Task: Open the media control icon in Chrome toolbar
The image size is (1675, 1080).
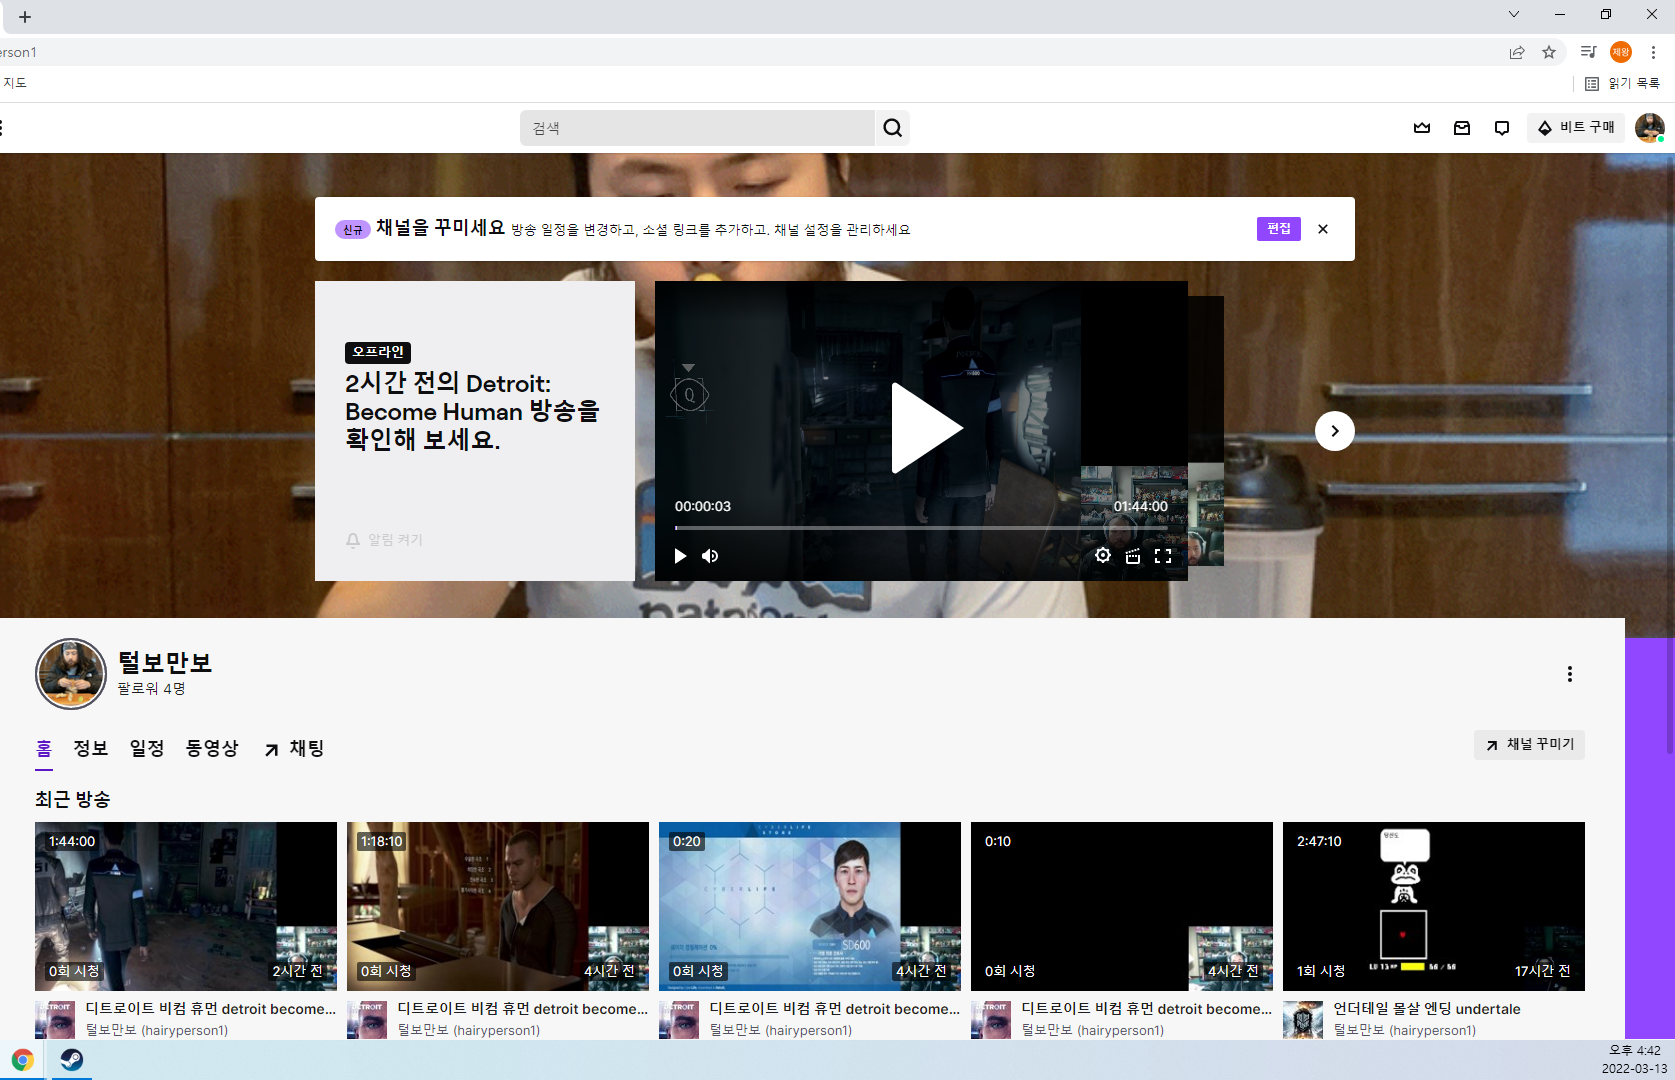Action: (x=1588, y=52)
